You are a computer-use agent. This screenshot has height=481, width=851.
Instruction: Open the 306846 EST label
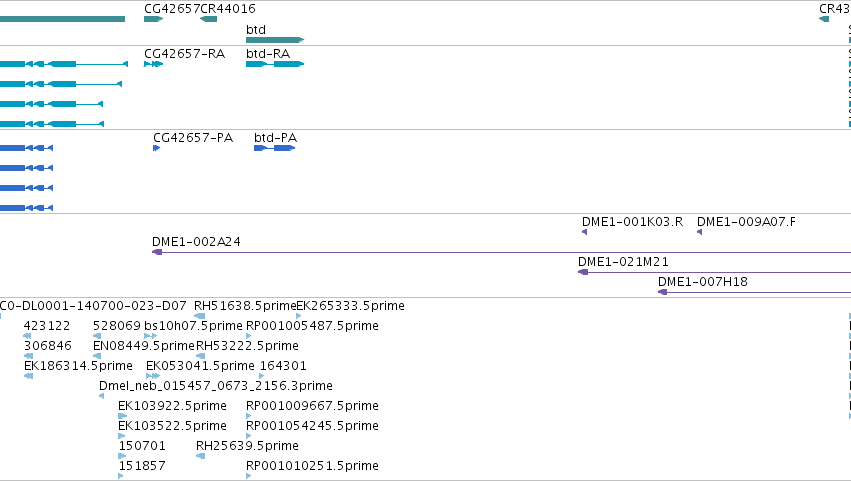48,346
